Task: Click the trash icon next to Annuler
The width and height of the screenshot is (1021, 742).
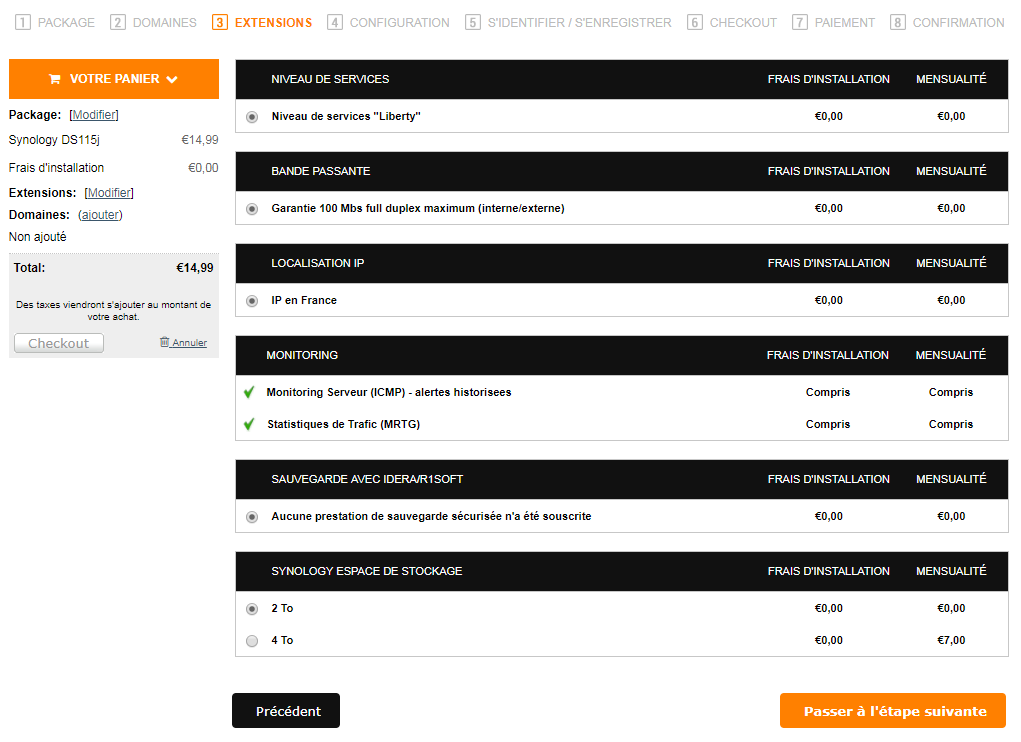Action: point(164,342)
